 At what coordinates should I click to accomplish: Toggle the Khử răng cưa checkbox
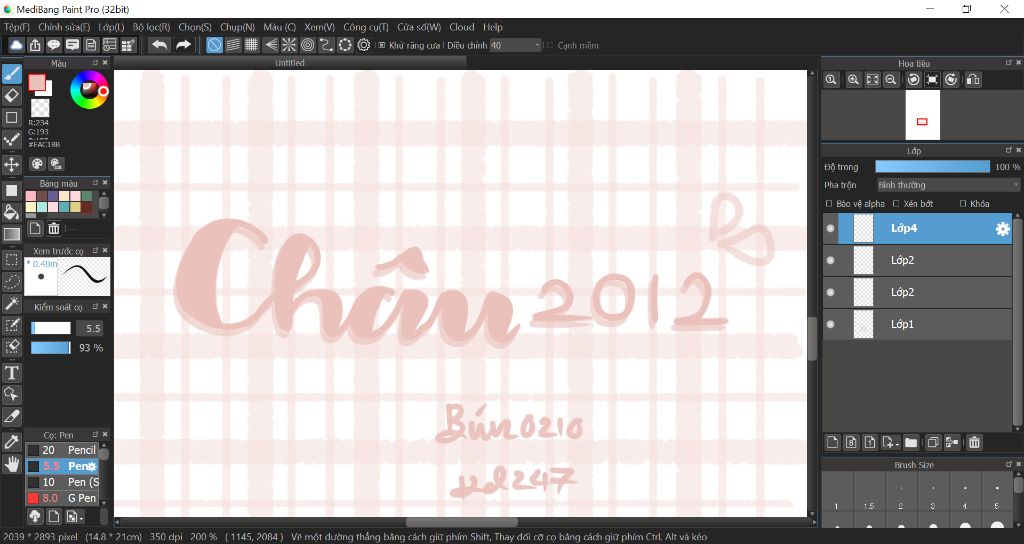pos(382,45)
